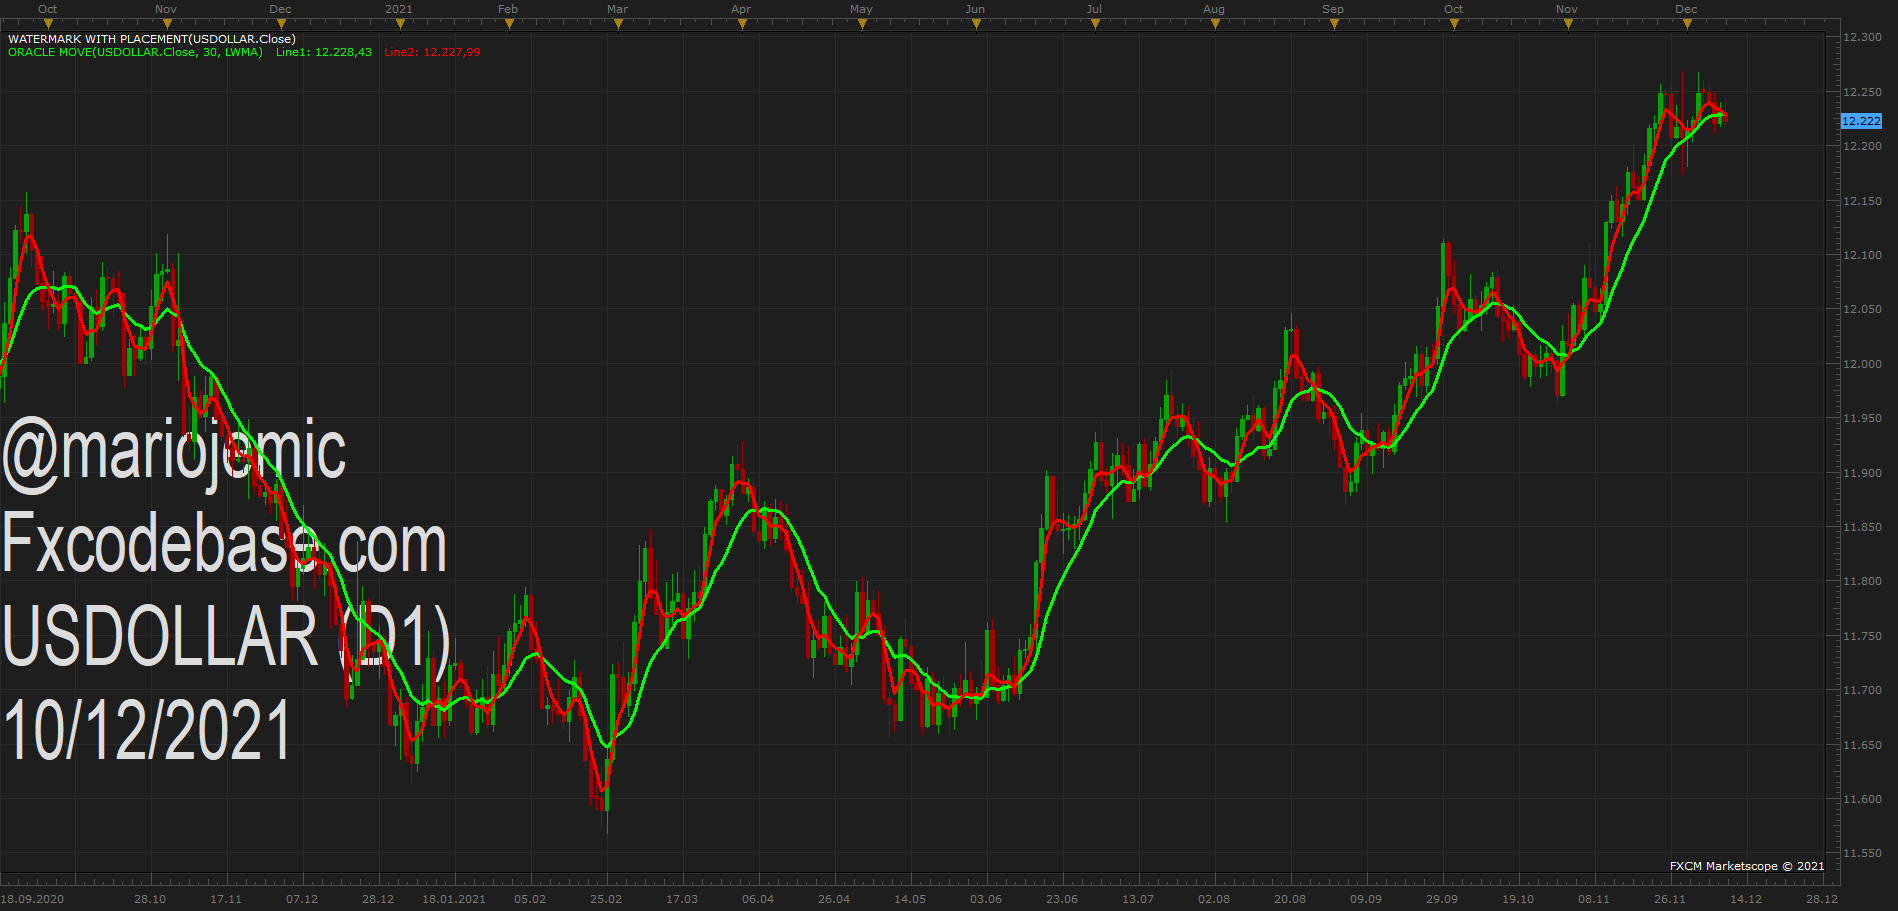Click the Dec 2020 month marker triangle
1898x911 pixels.
pos(281,24)
